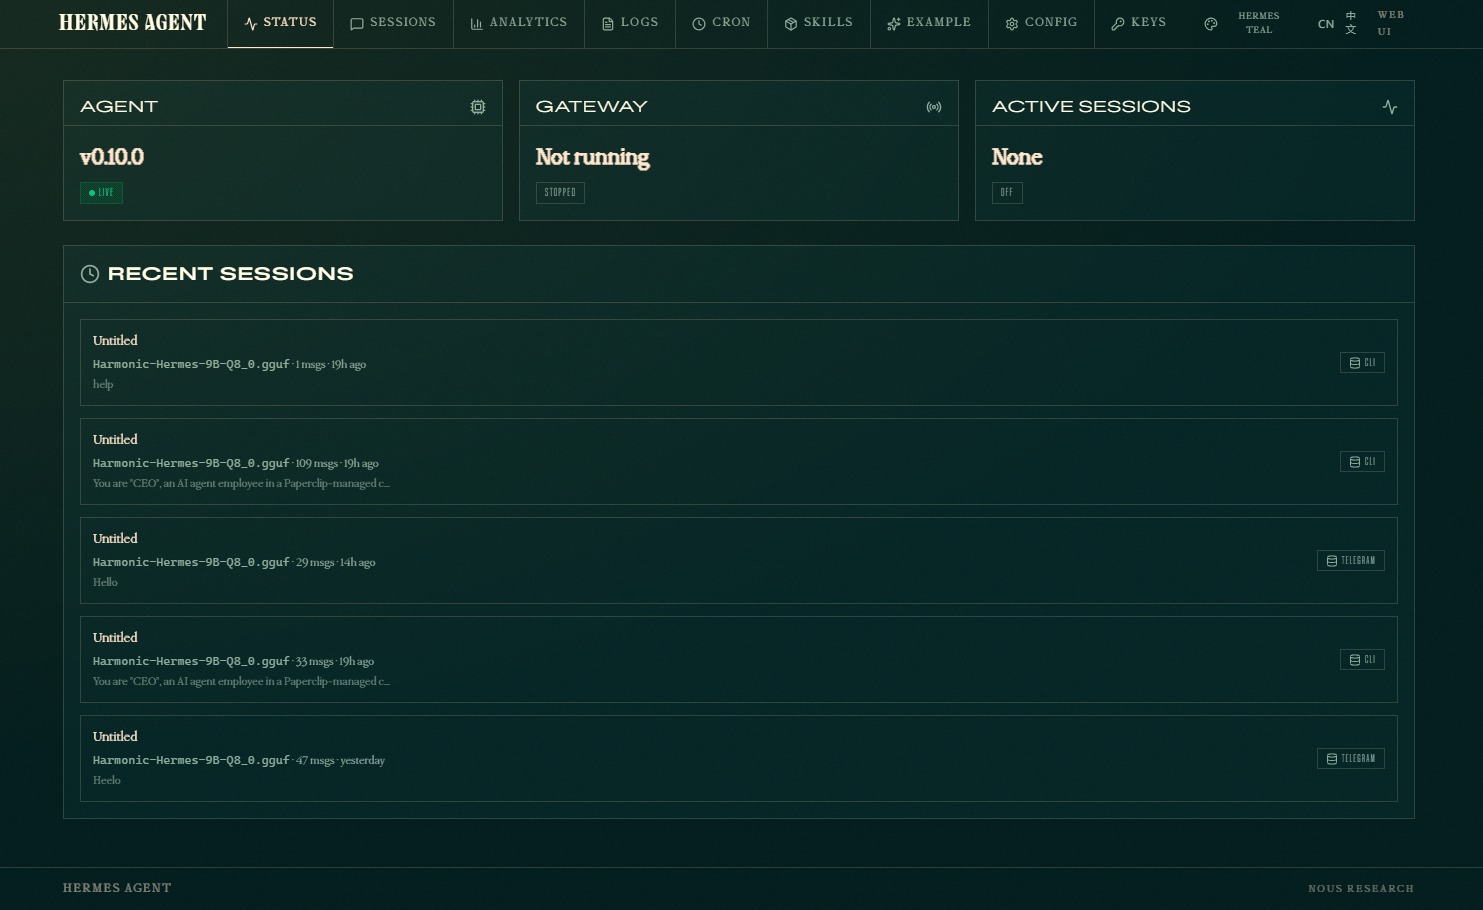Click the Cron clock icon

(x=700, y=22)
